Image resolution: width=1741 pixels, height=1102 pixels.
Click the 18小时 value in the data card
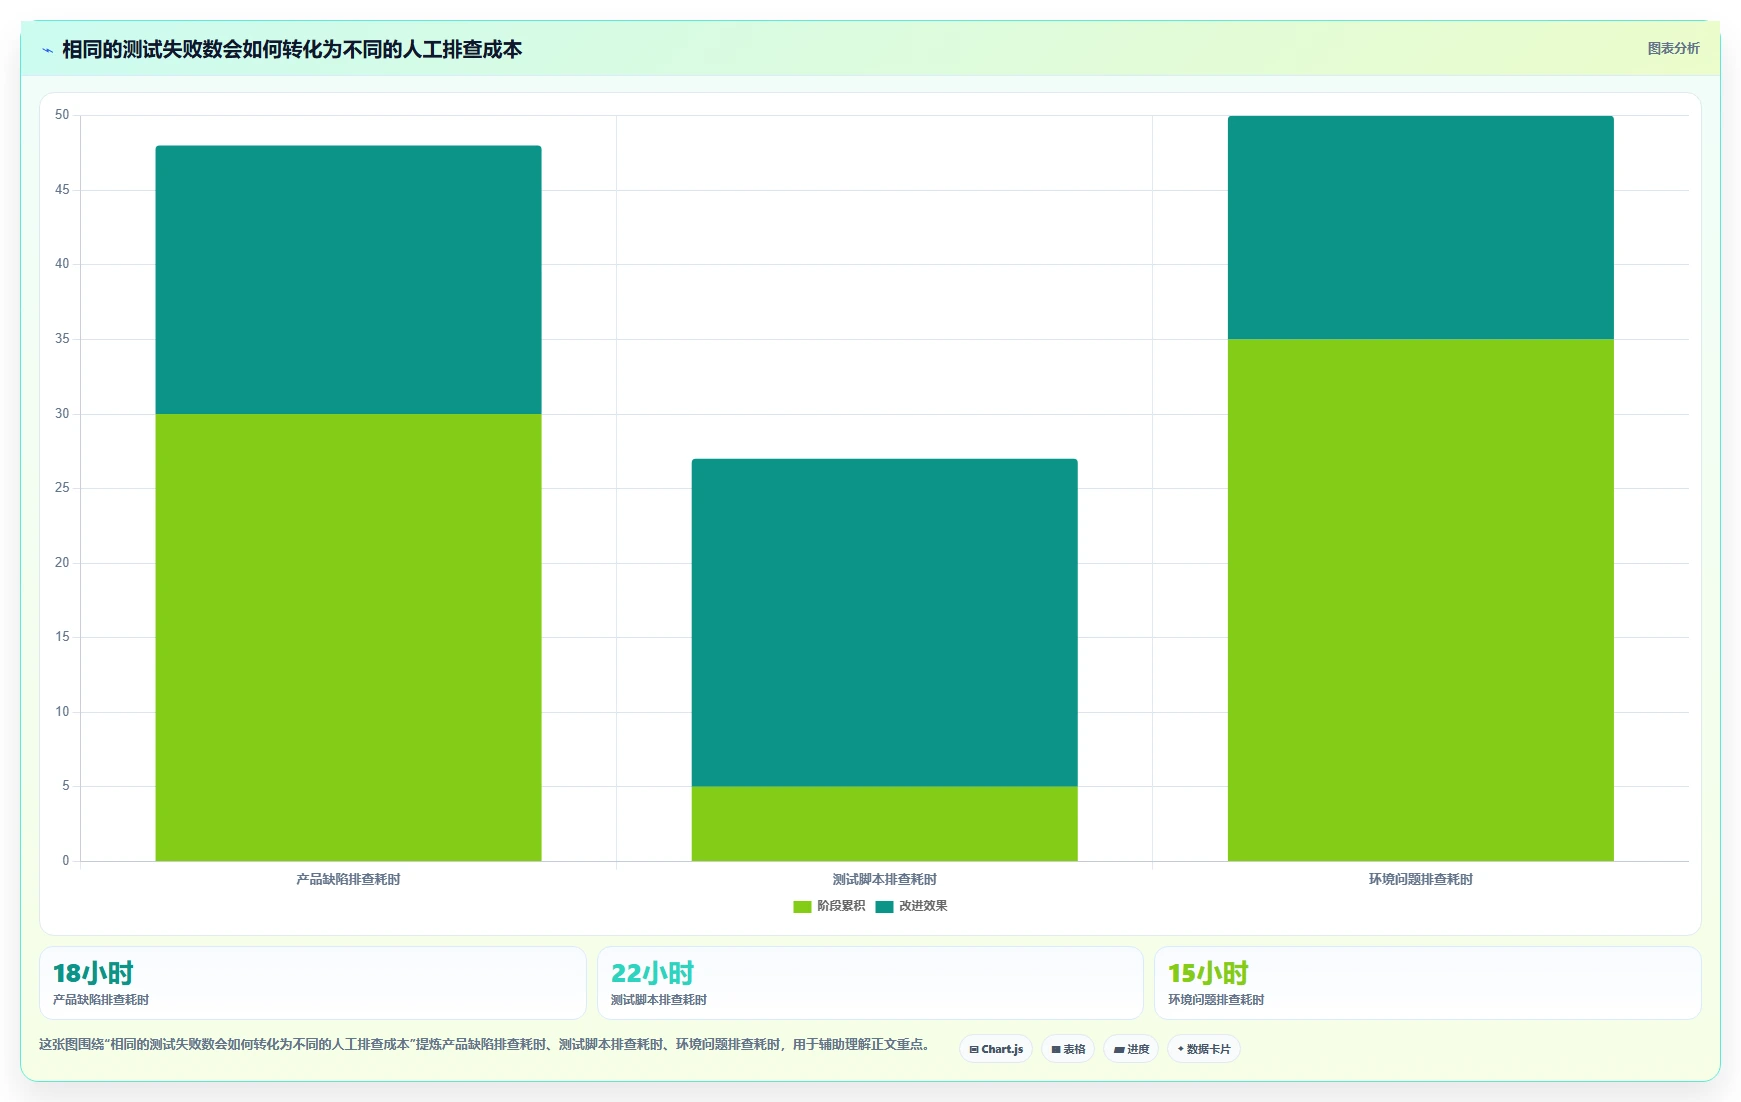[93, 973]
